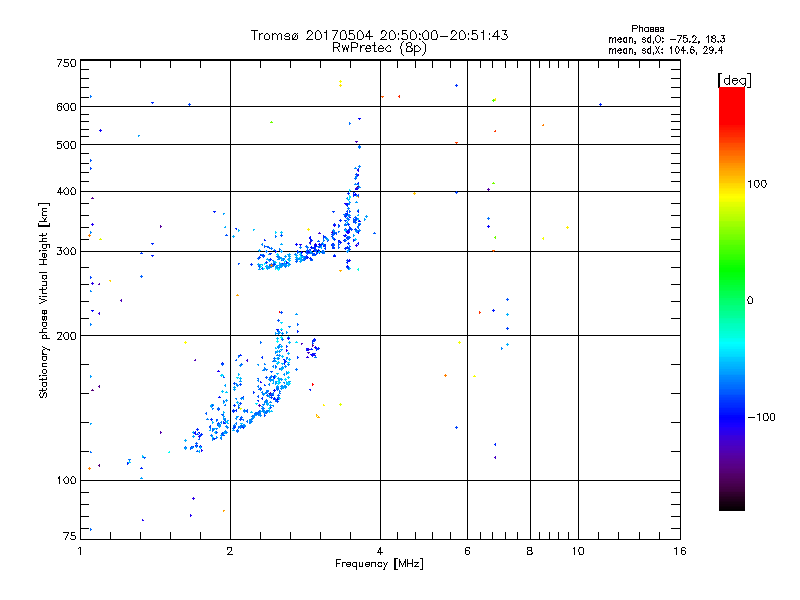Click the colorbar tick label "0"
Image resolution: width=800 pixels, height=600 pixels.
750,301
